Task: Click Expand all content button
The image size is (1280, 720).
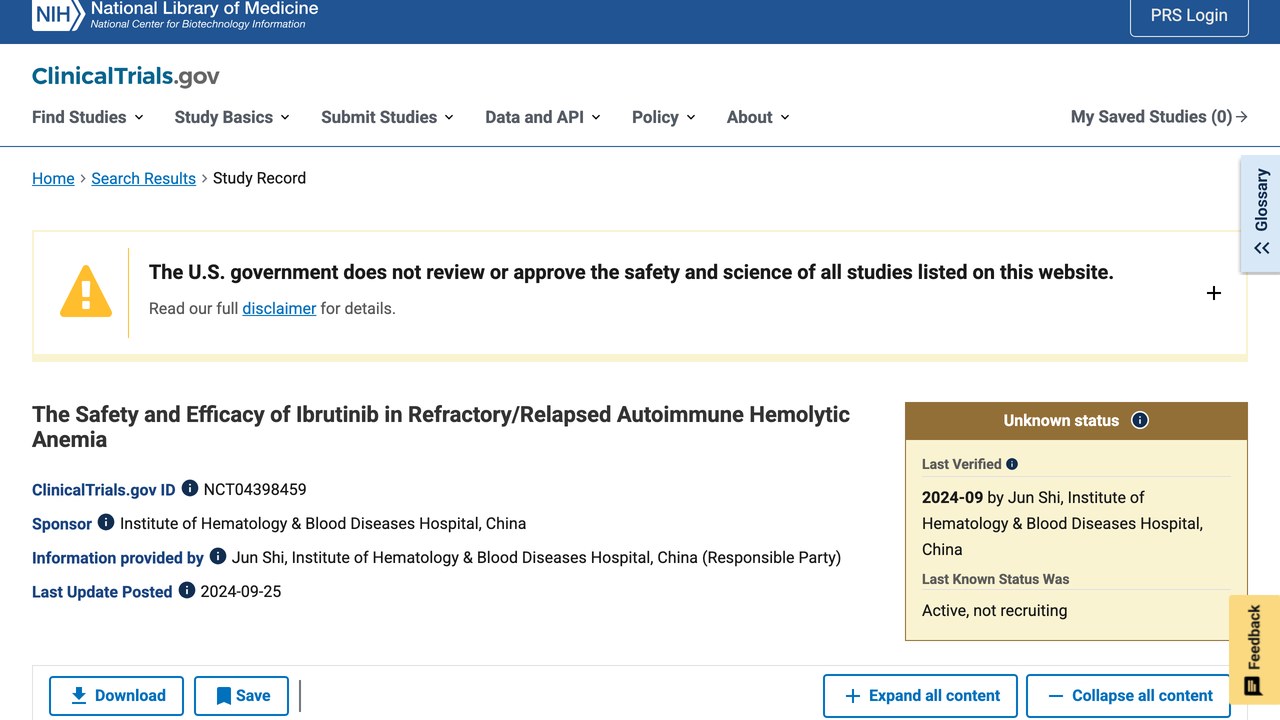Action: [x=920, y=696]
